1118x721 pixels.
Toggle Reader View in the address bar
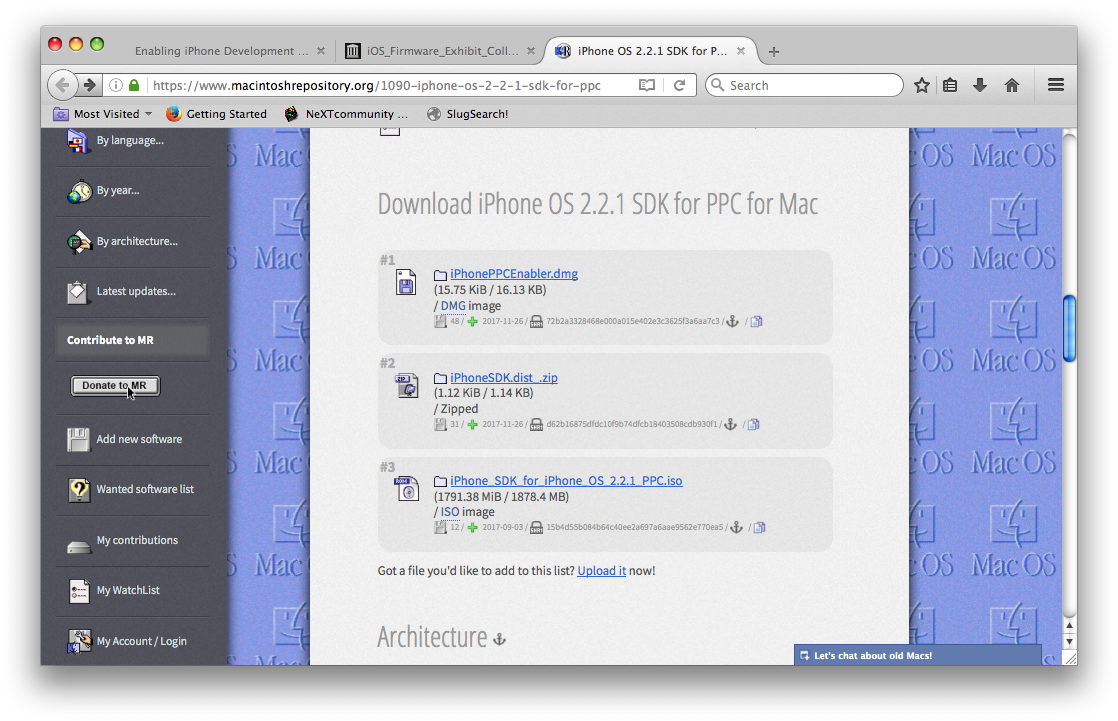(x=647, y=86)
